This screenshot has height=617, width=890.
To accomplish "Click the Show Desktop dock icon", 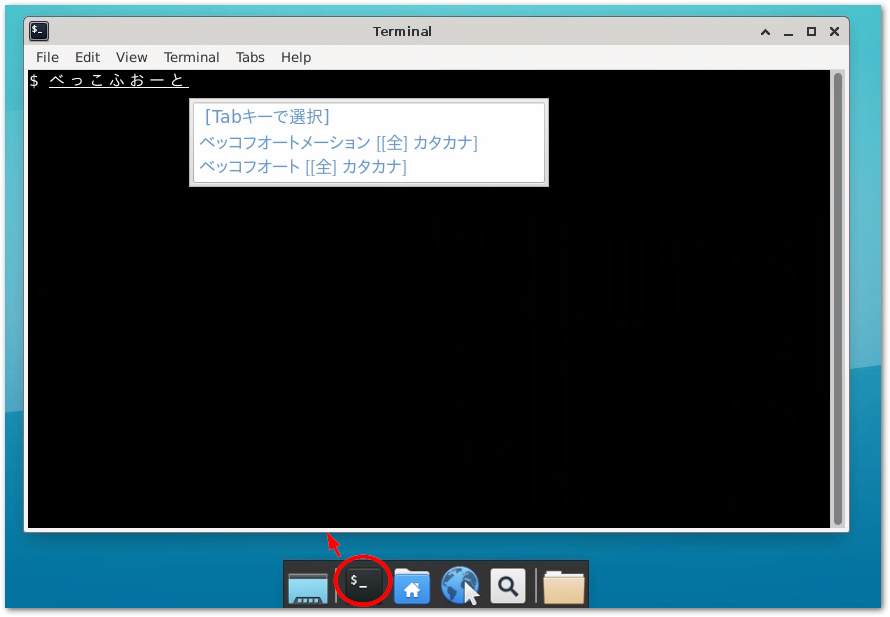I will pos(308,587).
